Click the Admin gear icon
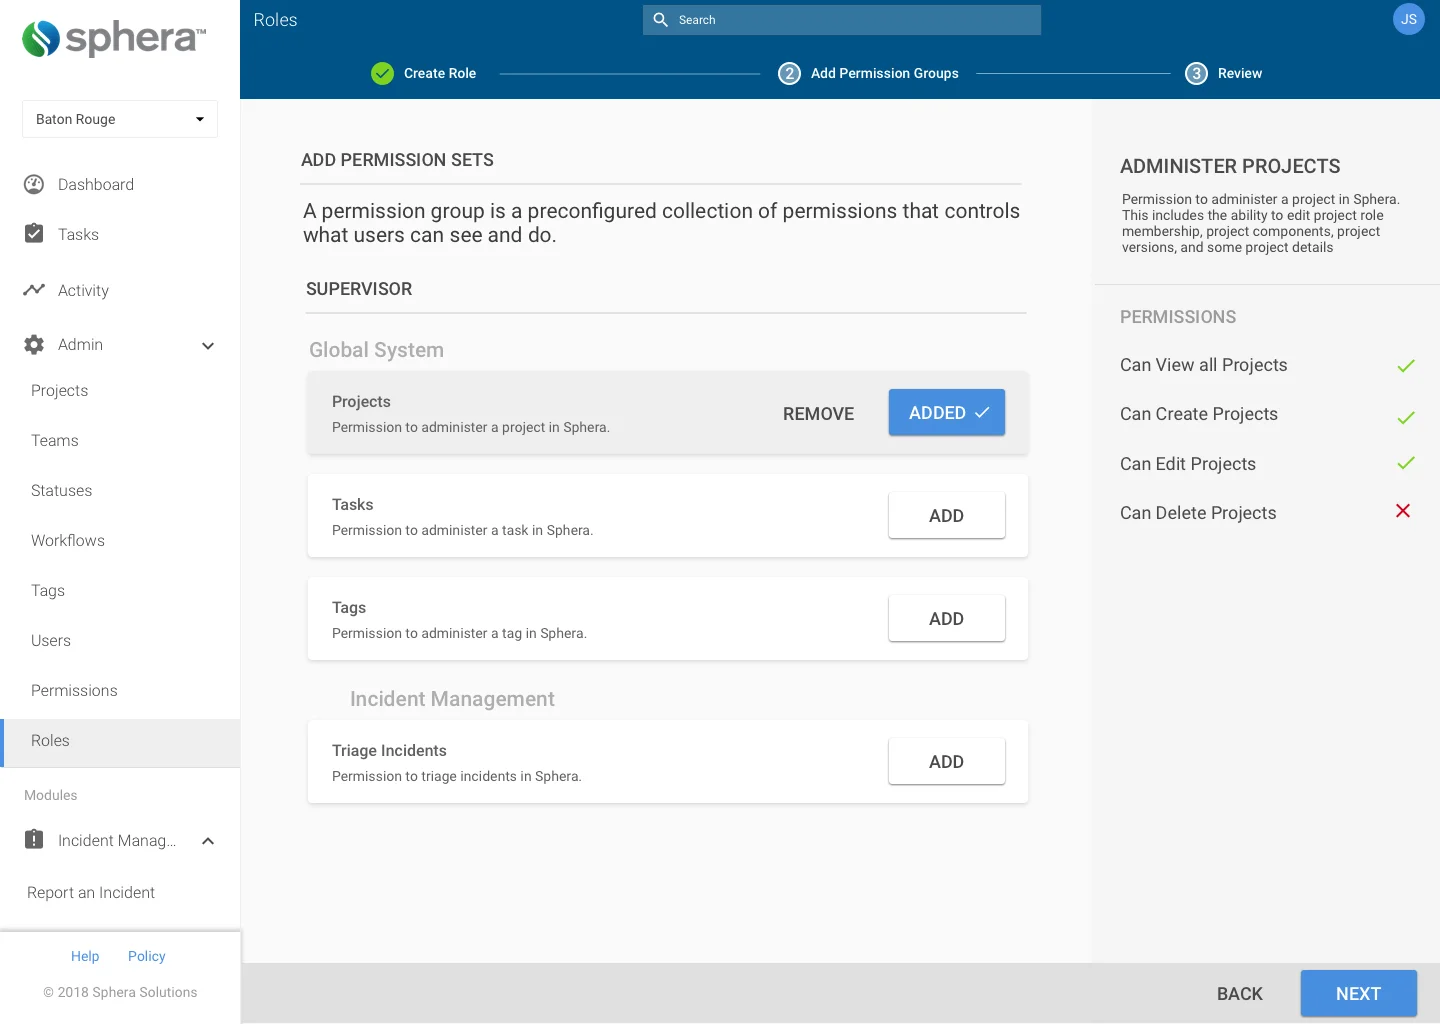Image resolution: width=1440 pixels, height=1024 pixels. pos(34,344)
